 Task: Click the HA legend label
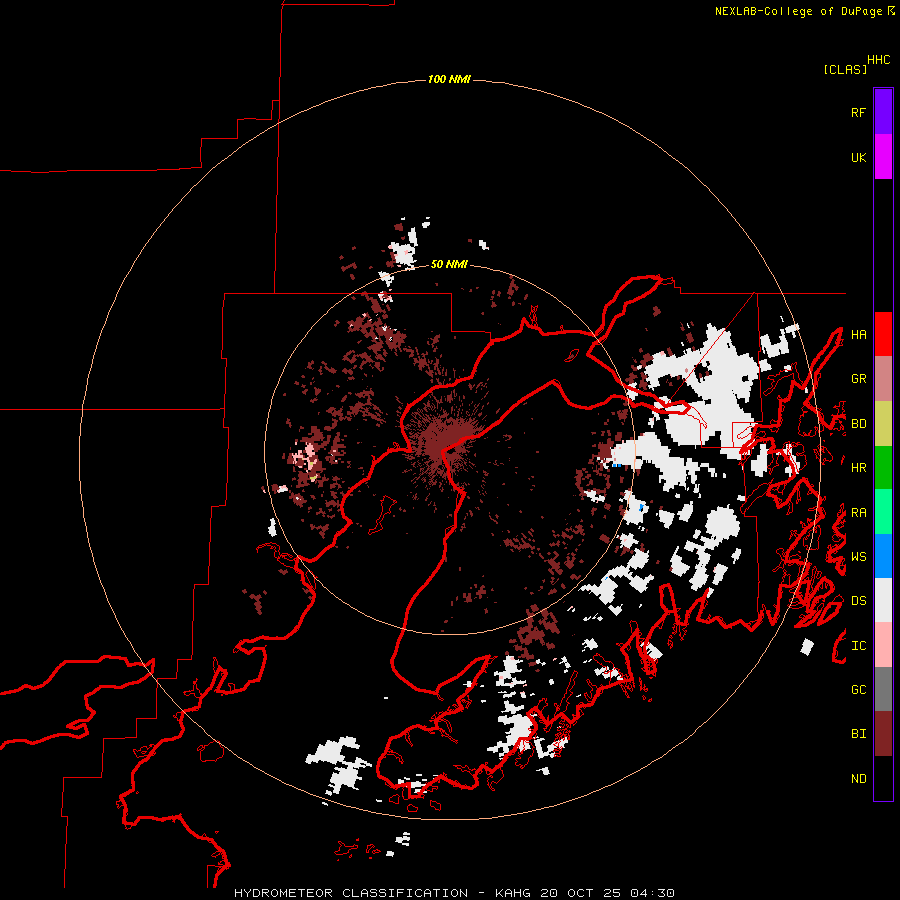(x=858, y=335)
